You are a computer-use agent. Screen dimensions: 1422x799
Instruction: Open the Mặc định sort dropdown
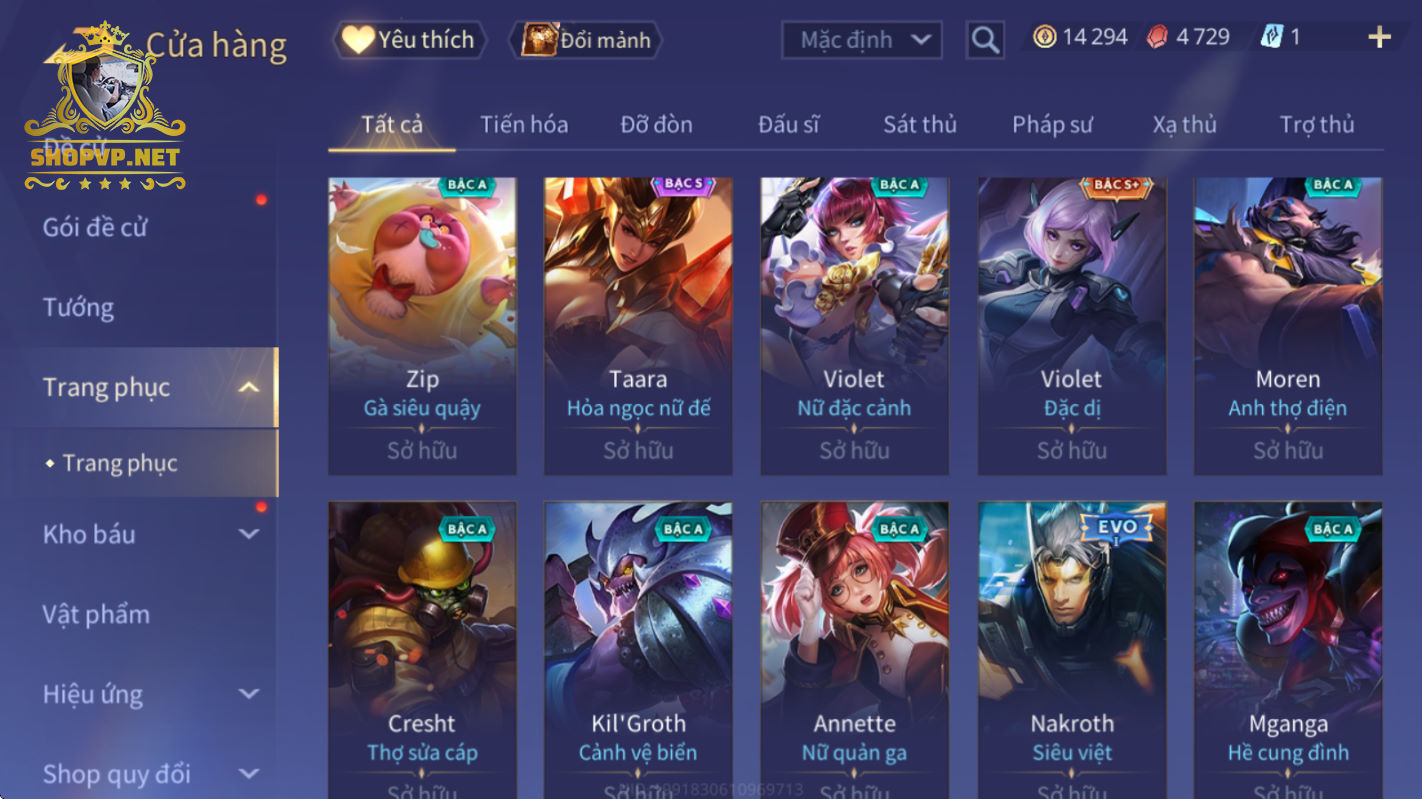pyautogui.click(x=862, y=40)
